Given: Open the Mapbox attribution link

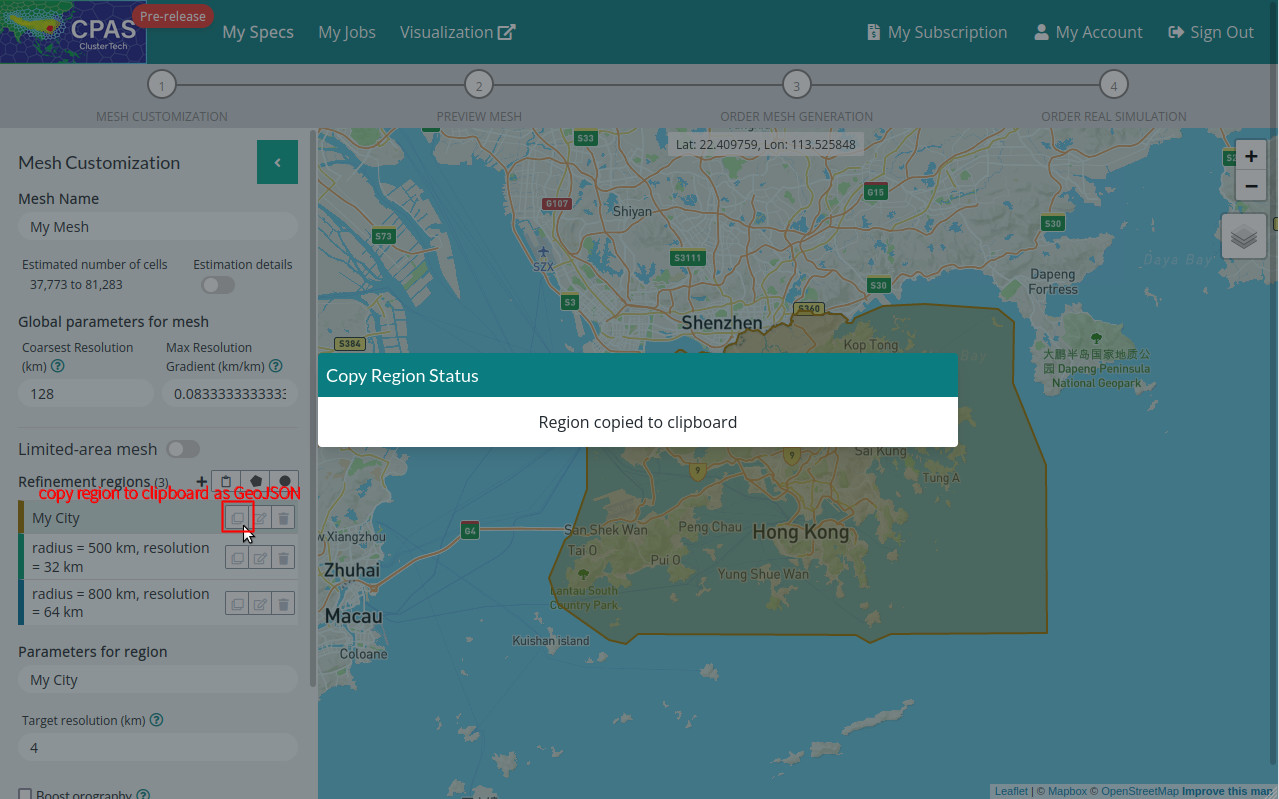Looking at the screenshot, I should 1067,791.
